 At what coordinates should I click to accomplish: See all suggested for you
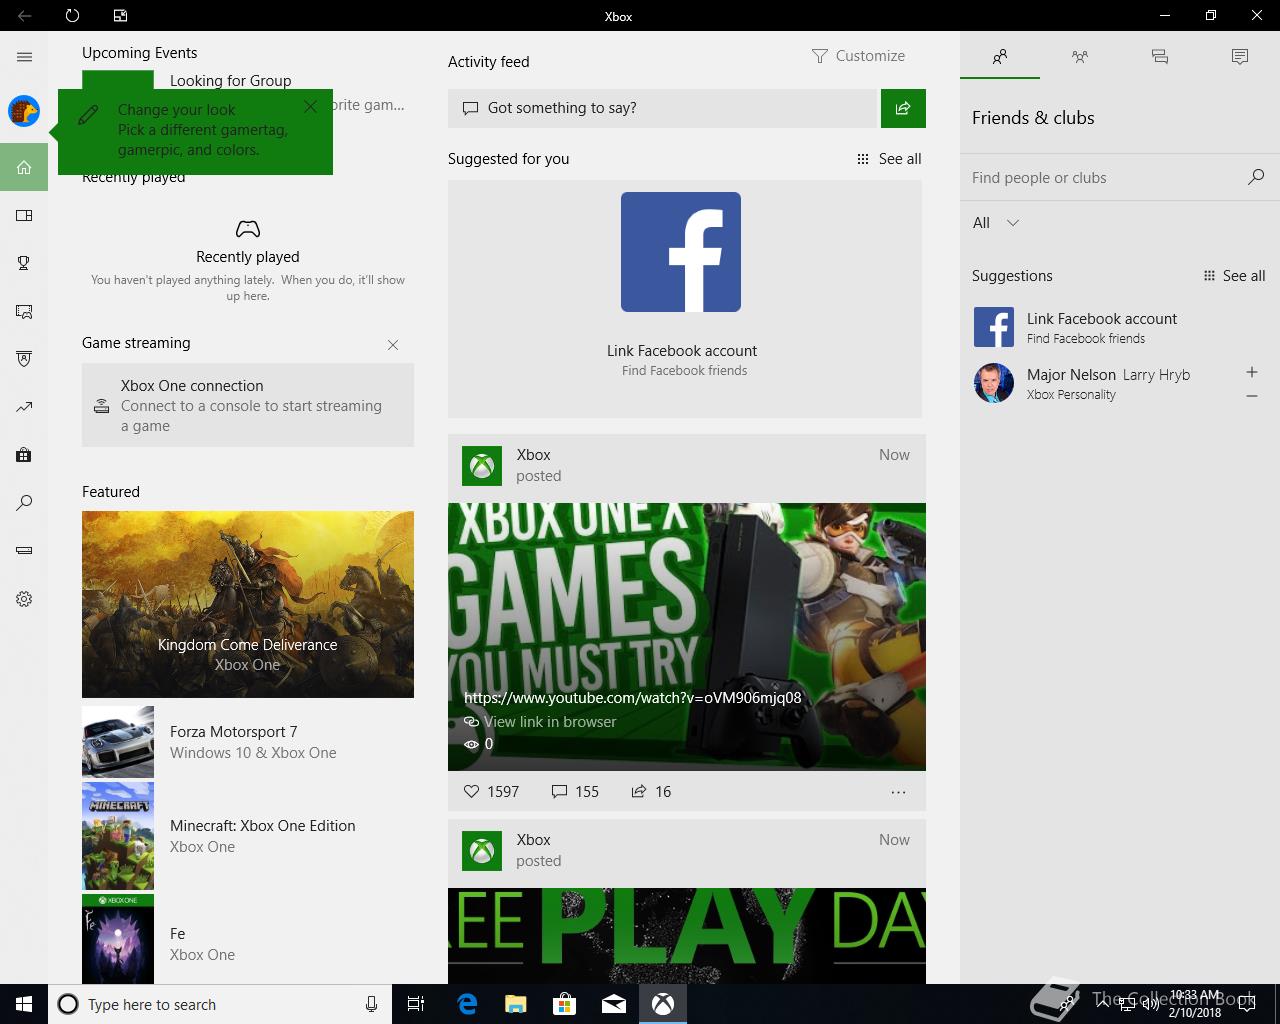889,159
